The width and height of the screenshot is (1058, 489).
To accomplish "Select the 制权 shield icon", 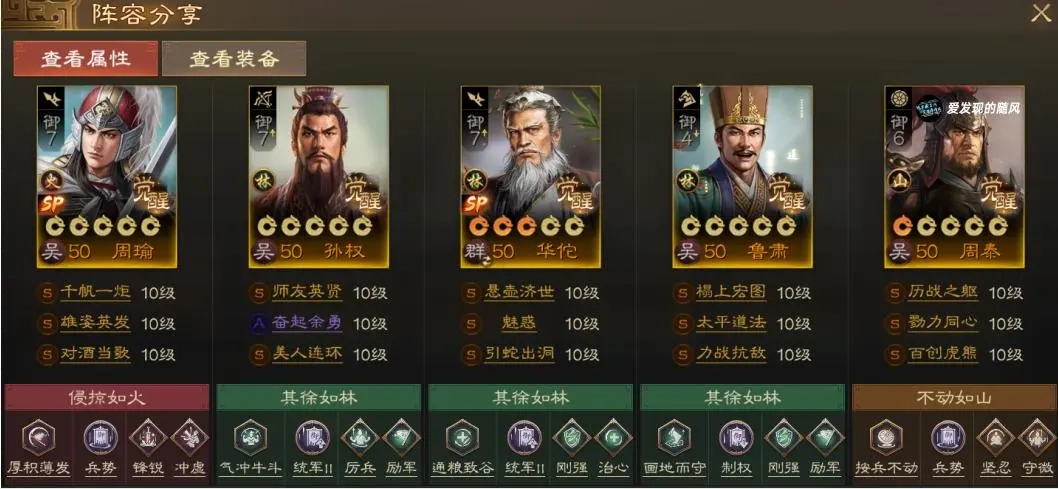I will coord(735,437).
